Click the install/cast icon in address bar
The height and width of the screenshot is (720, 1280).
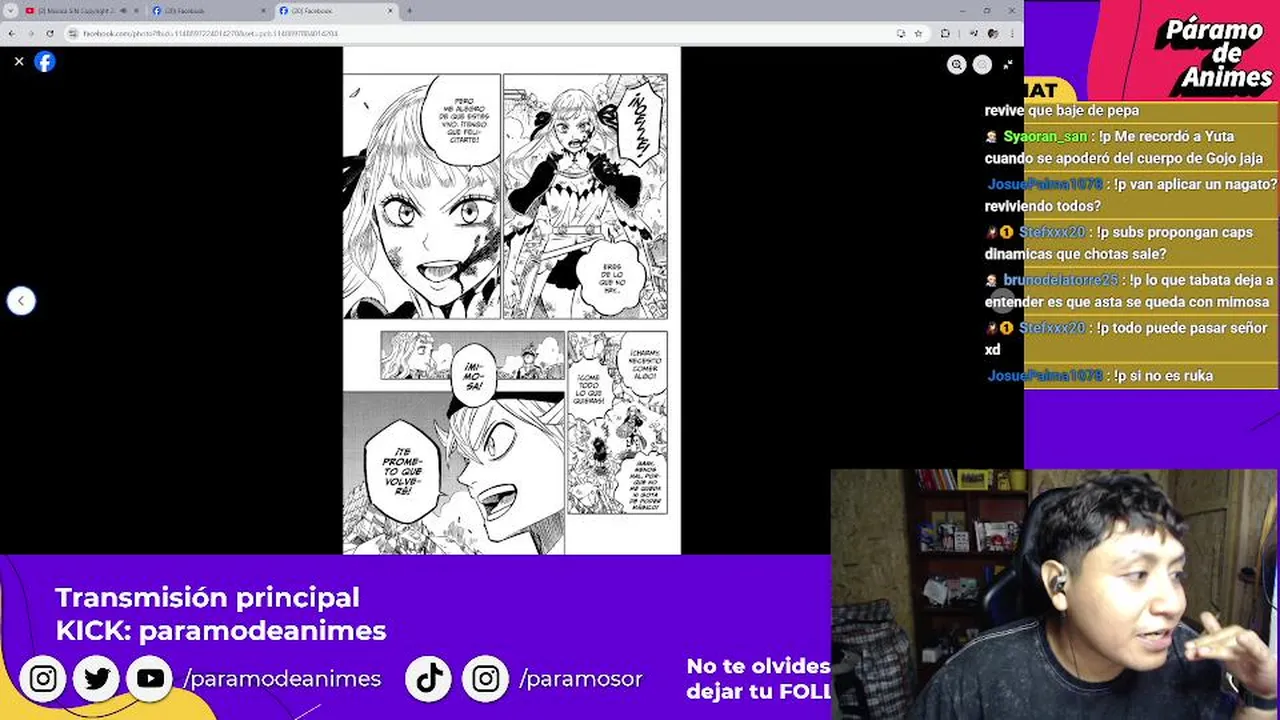901,33
